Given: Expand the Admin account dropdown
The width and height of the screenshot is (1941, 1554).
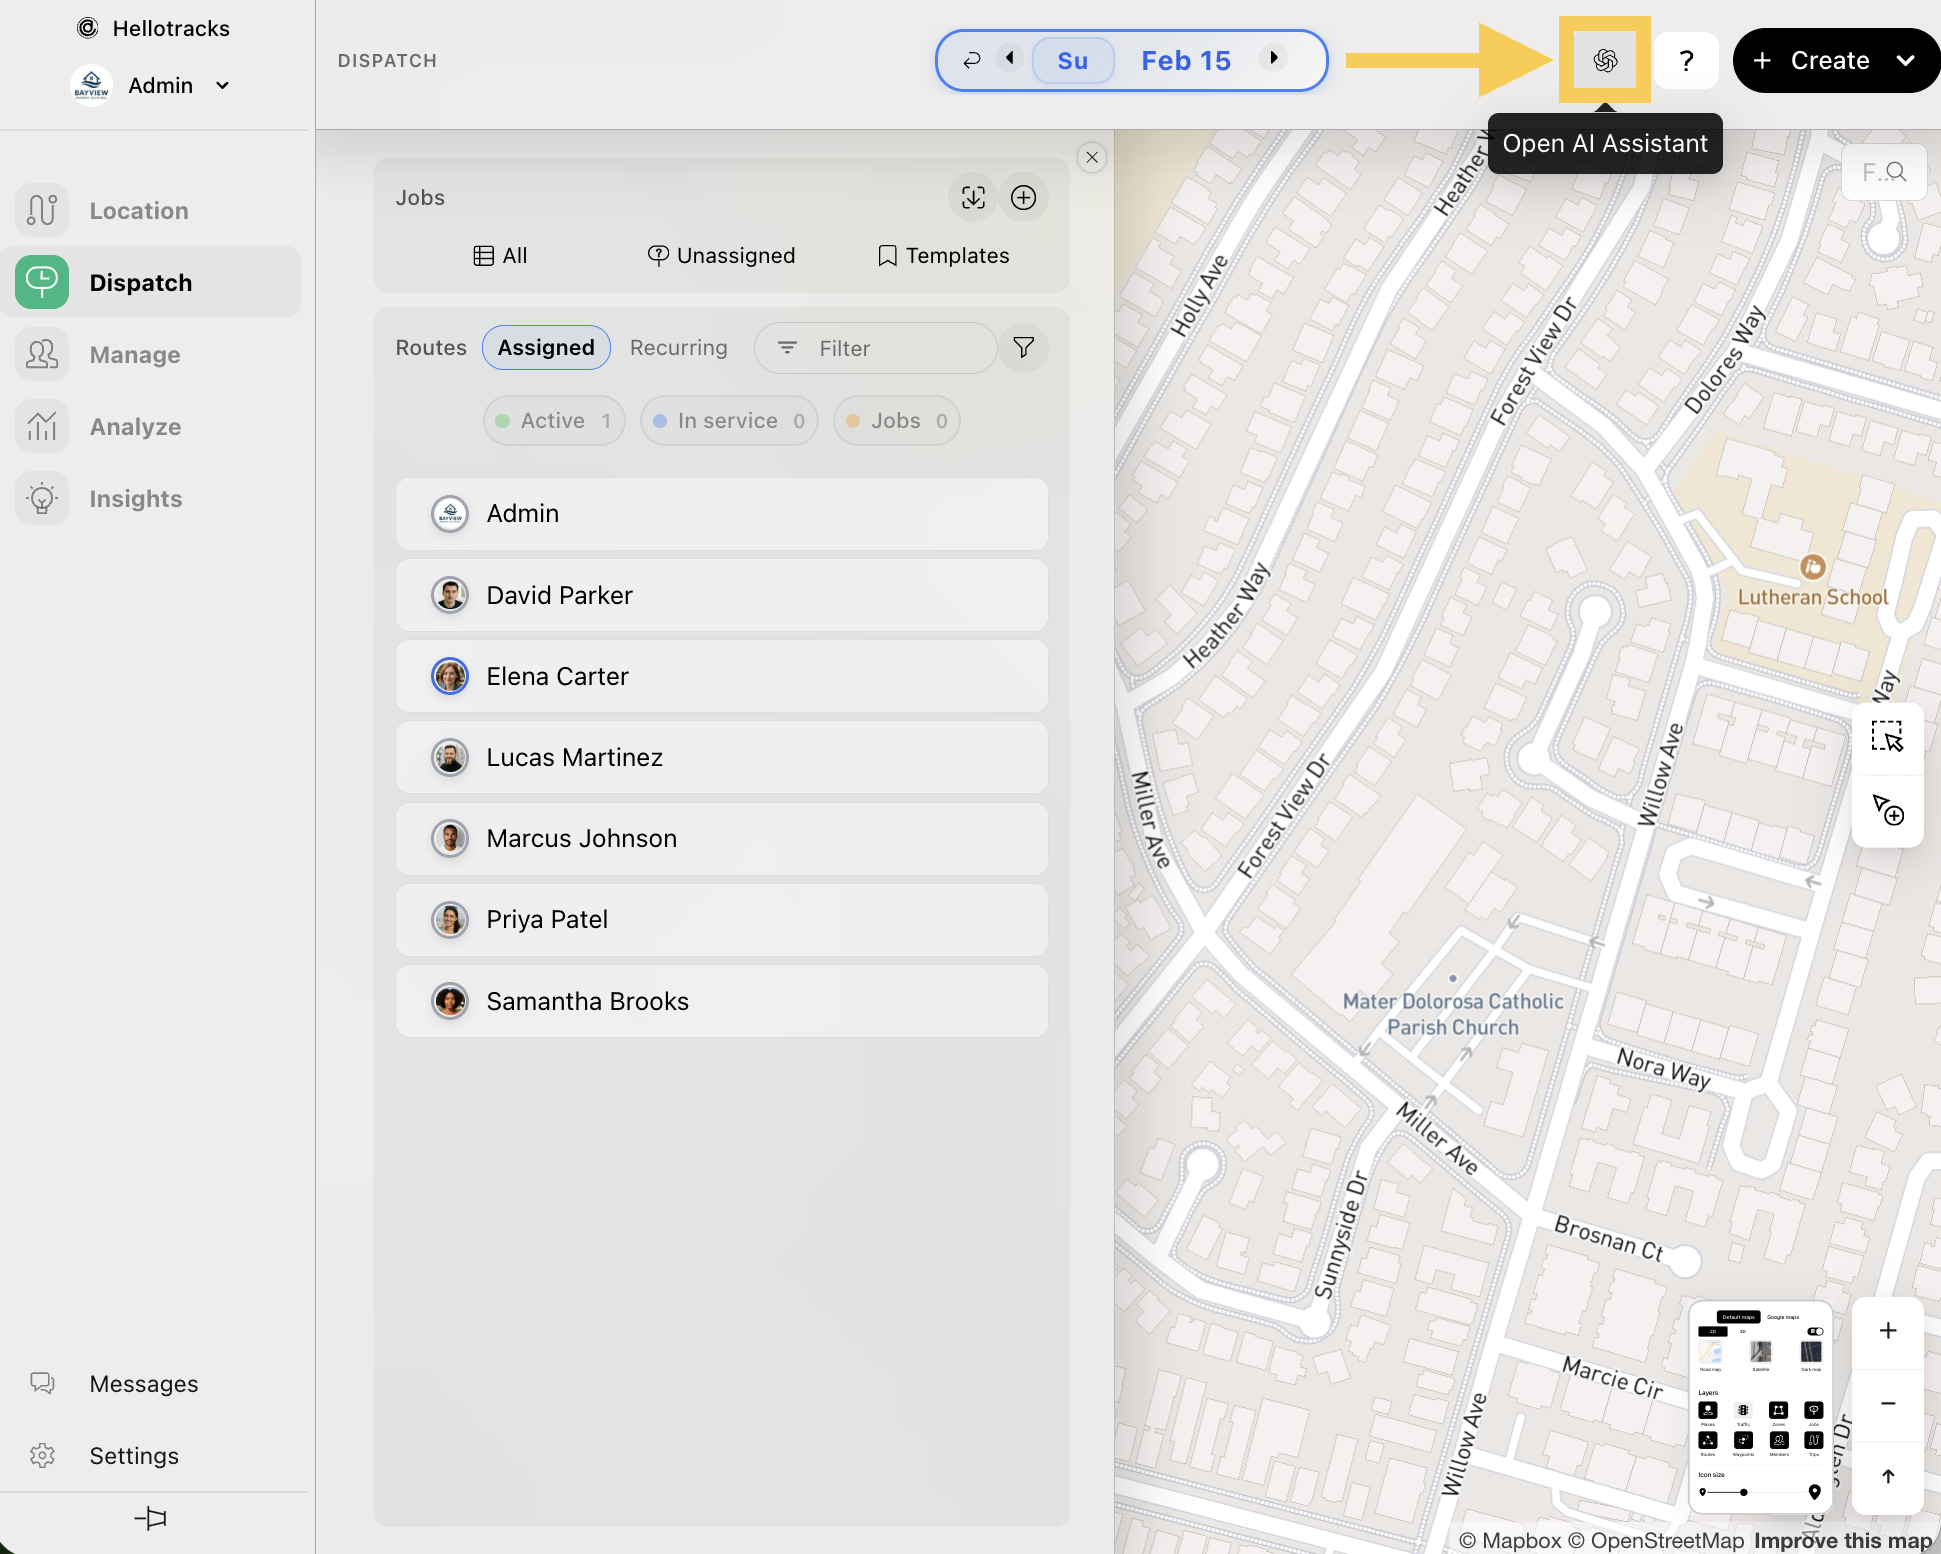Looking at the screenshot, I should pyautogui.click(x=222, y=85).
